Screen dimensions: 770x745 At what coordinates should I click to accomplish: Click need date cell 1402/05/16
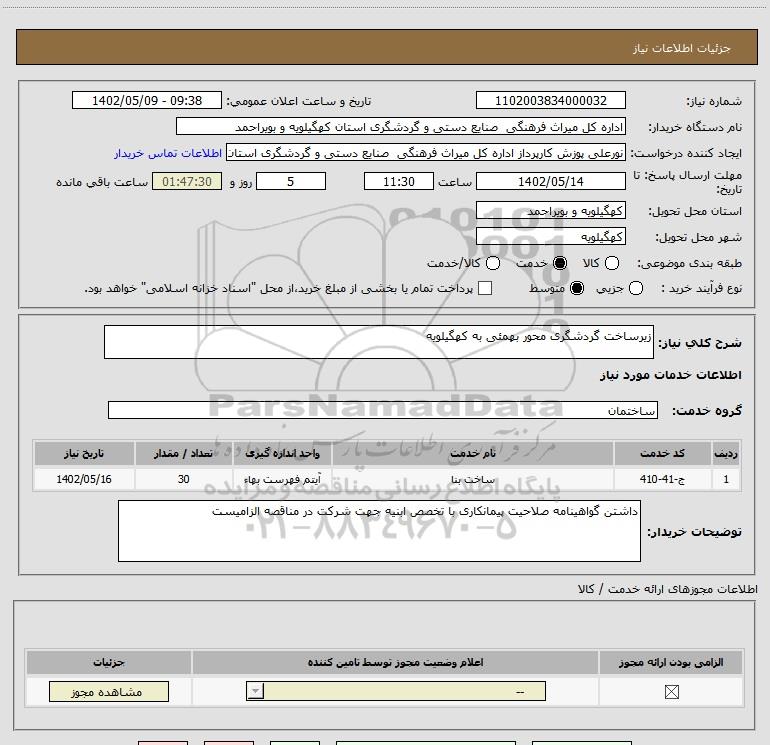point(84,479)
